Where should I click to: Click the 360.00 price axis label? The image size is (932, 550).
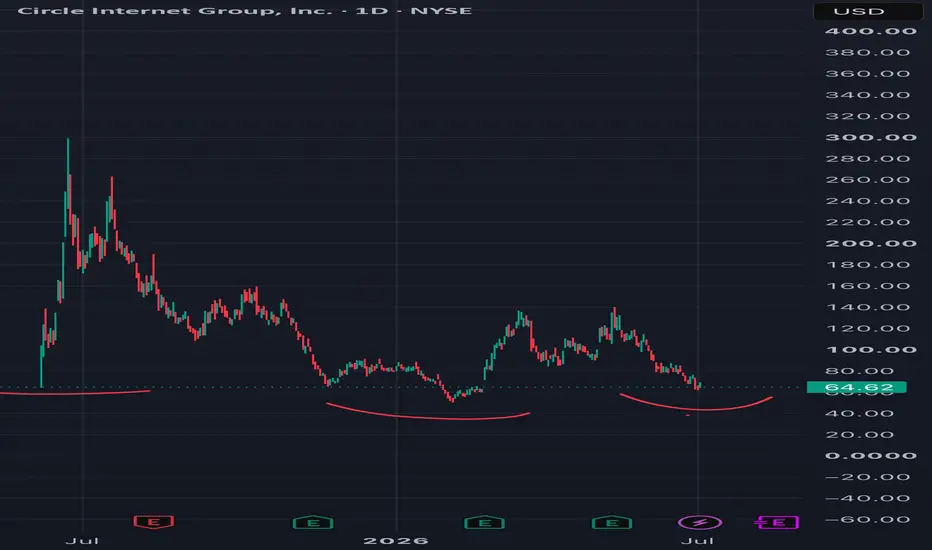868,74
